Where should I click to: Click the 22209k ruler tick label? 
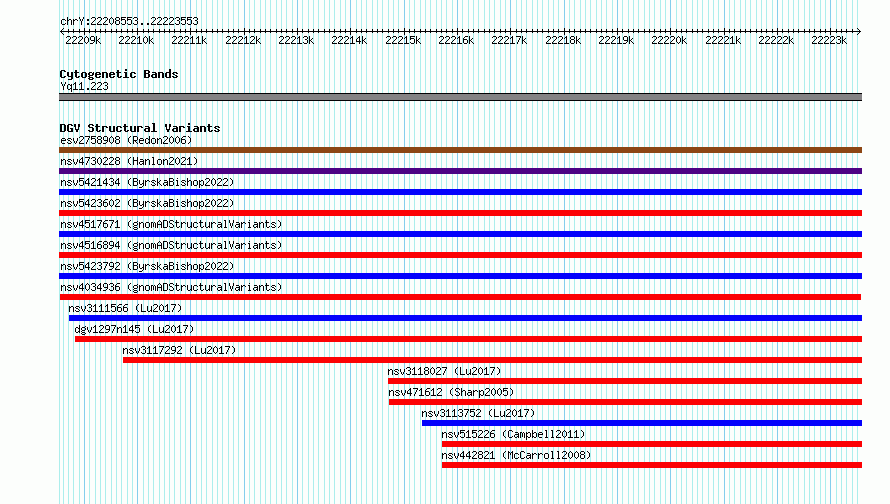click(x=83, y=40)
